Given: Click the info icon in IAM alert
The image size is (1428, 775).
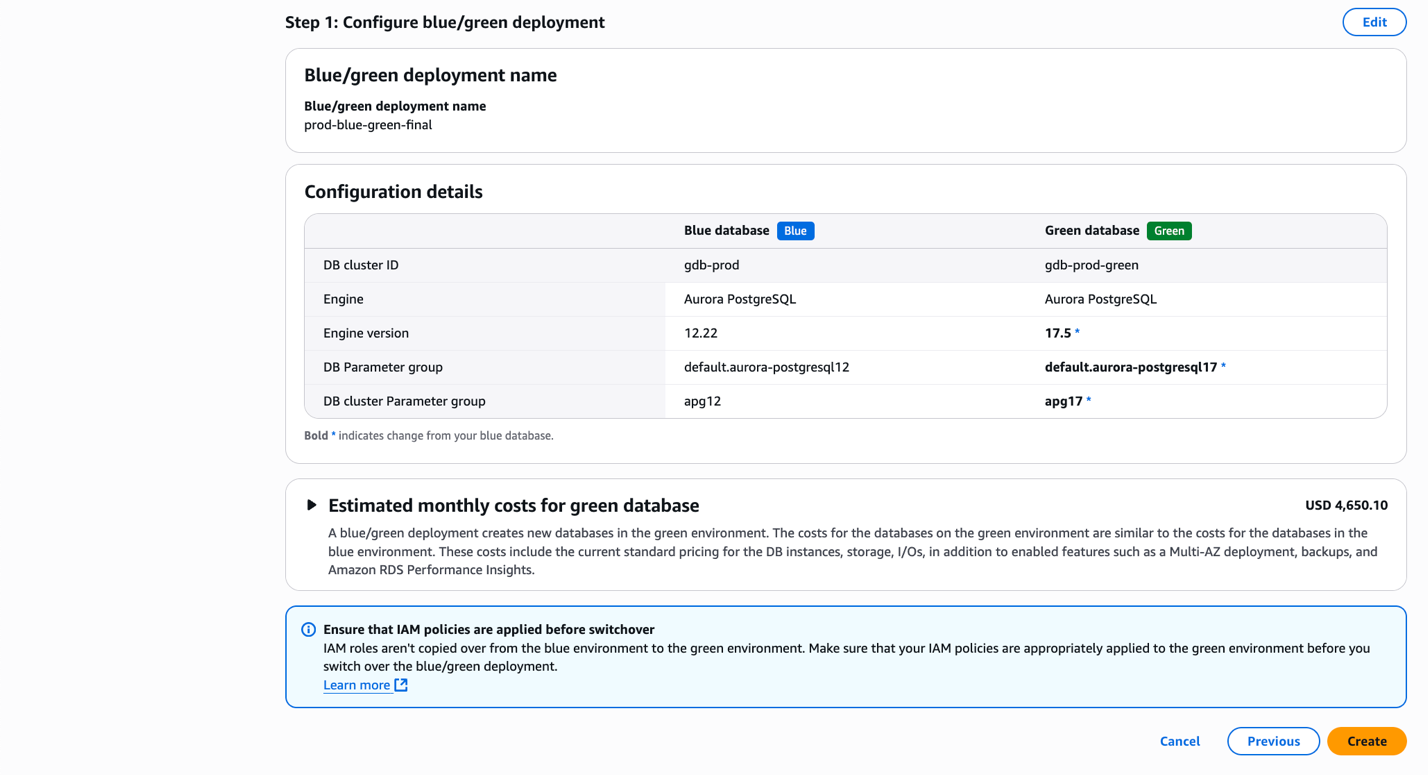Looking at the screenshot, I should coord(308,630).
